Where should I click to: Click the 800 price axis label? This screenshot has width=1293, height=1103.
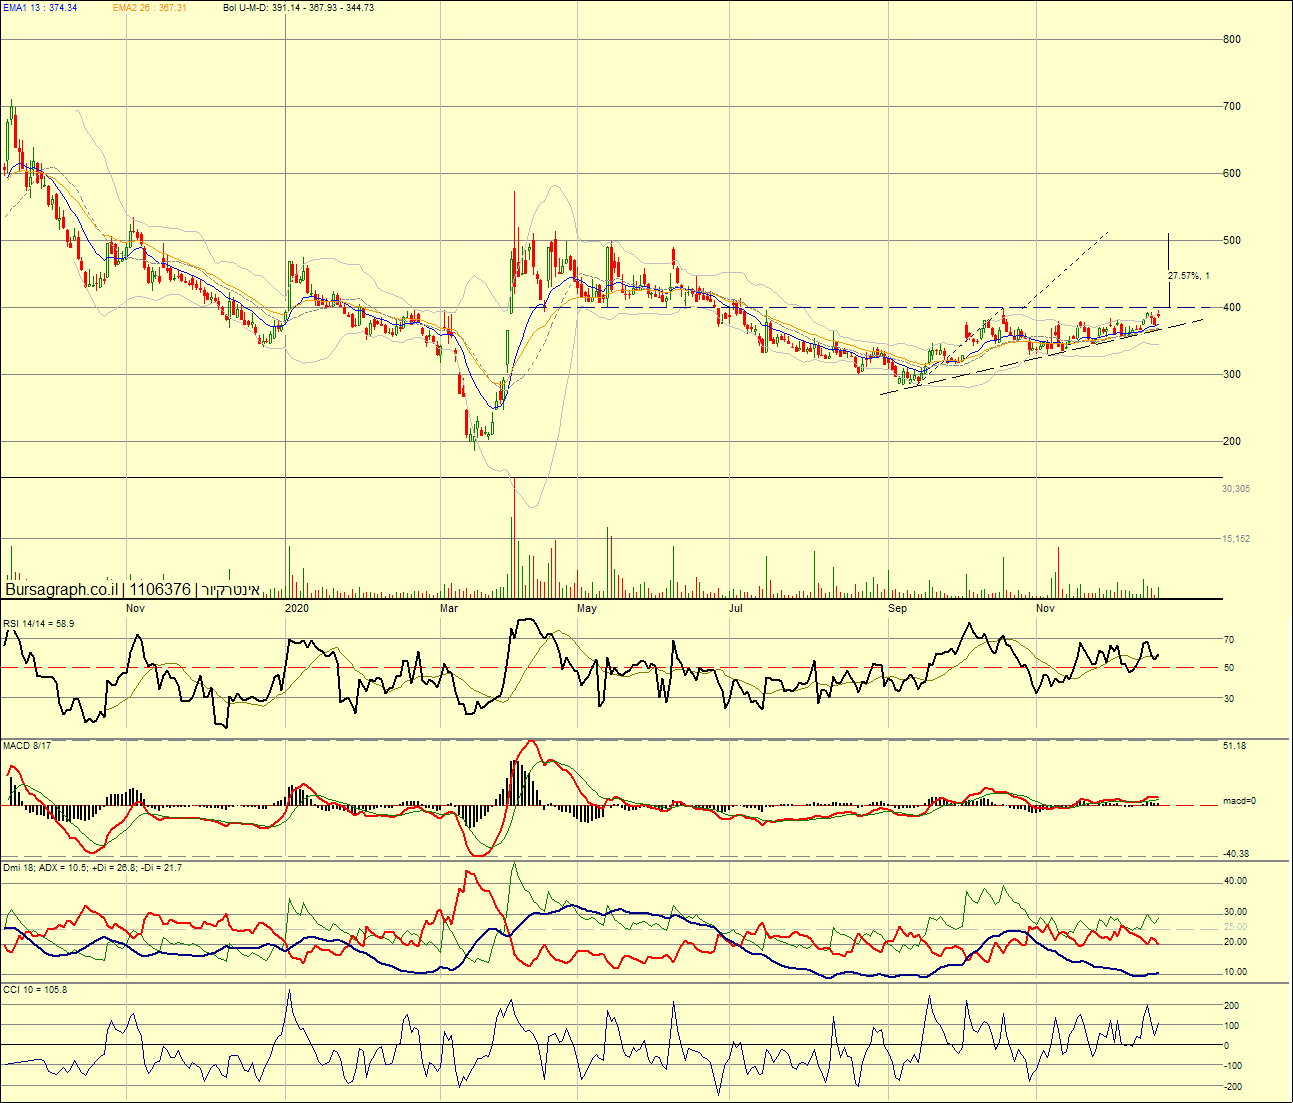coord(1232,40)
